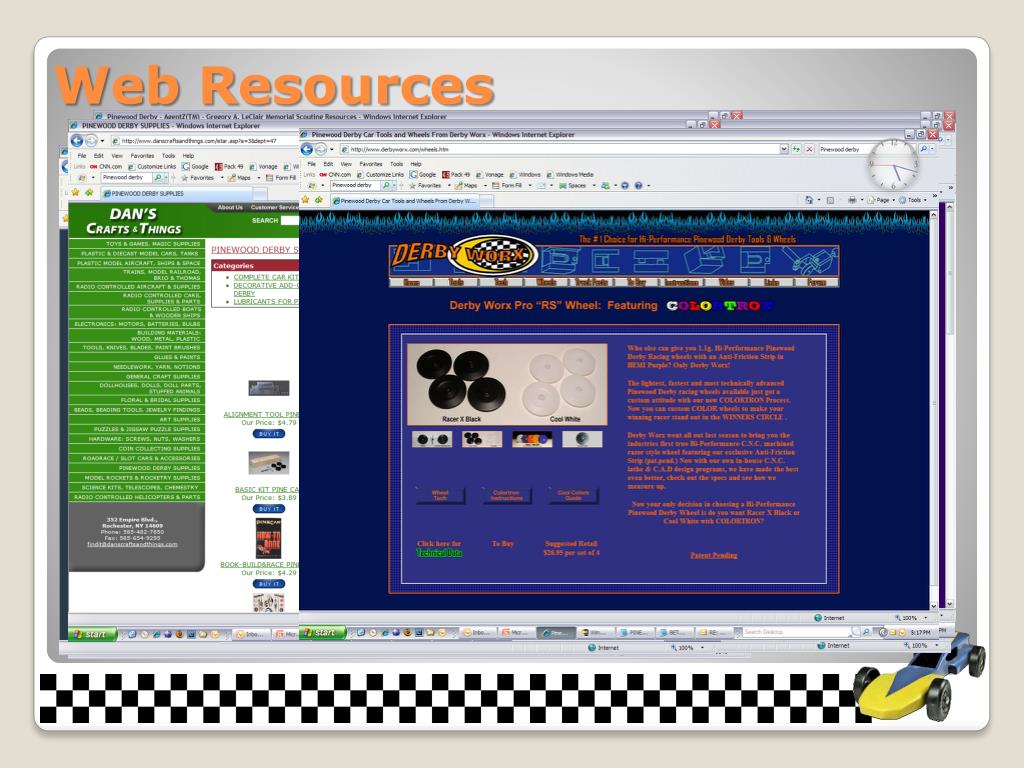Click search magnifier beside Derby Worx search box
This screenshot has height=768, width=1024.
click(x=923, y=149)
